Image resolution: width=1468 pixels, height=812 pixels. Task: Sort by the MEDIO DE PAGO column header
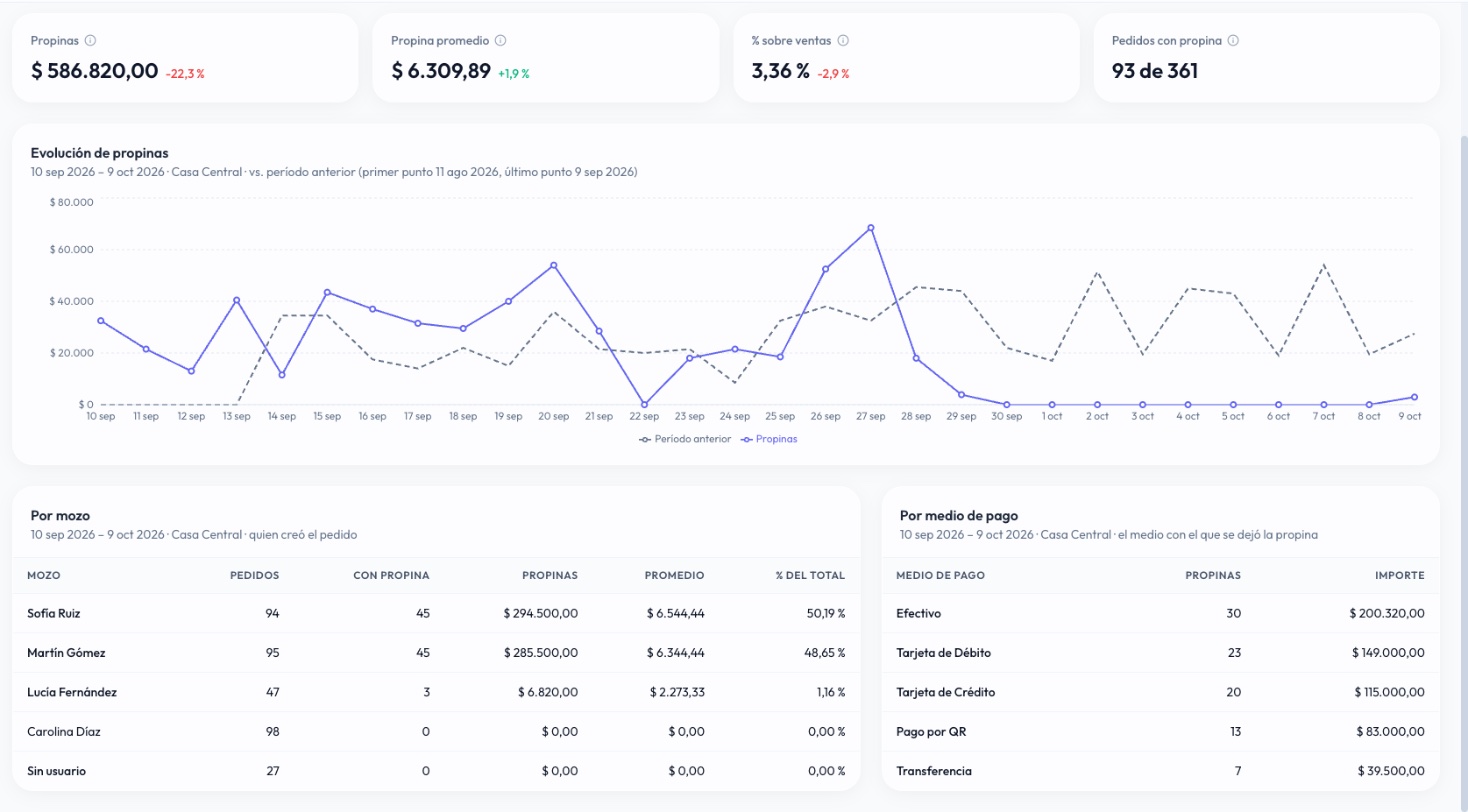941,576
